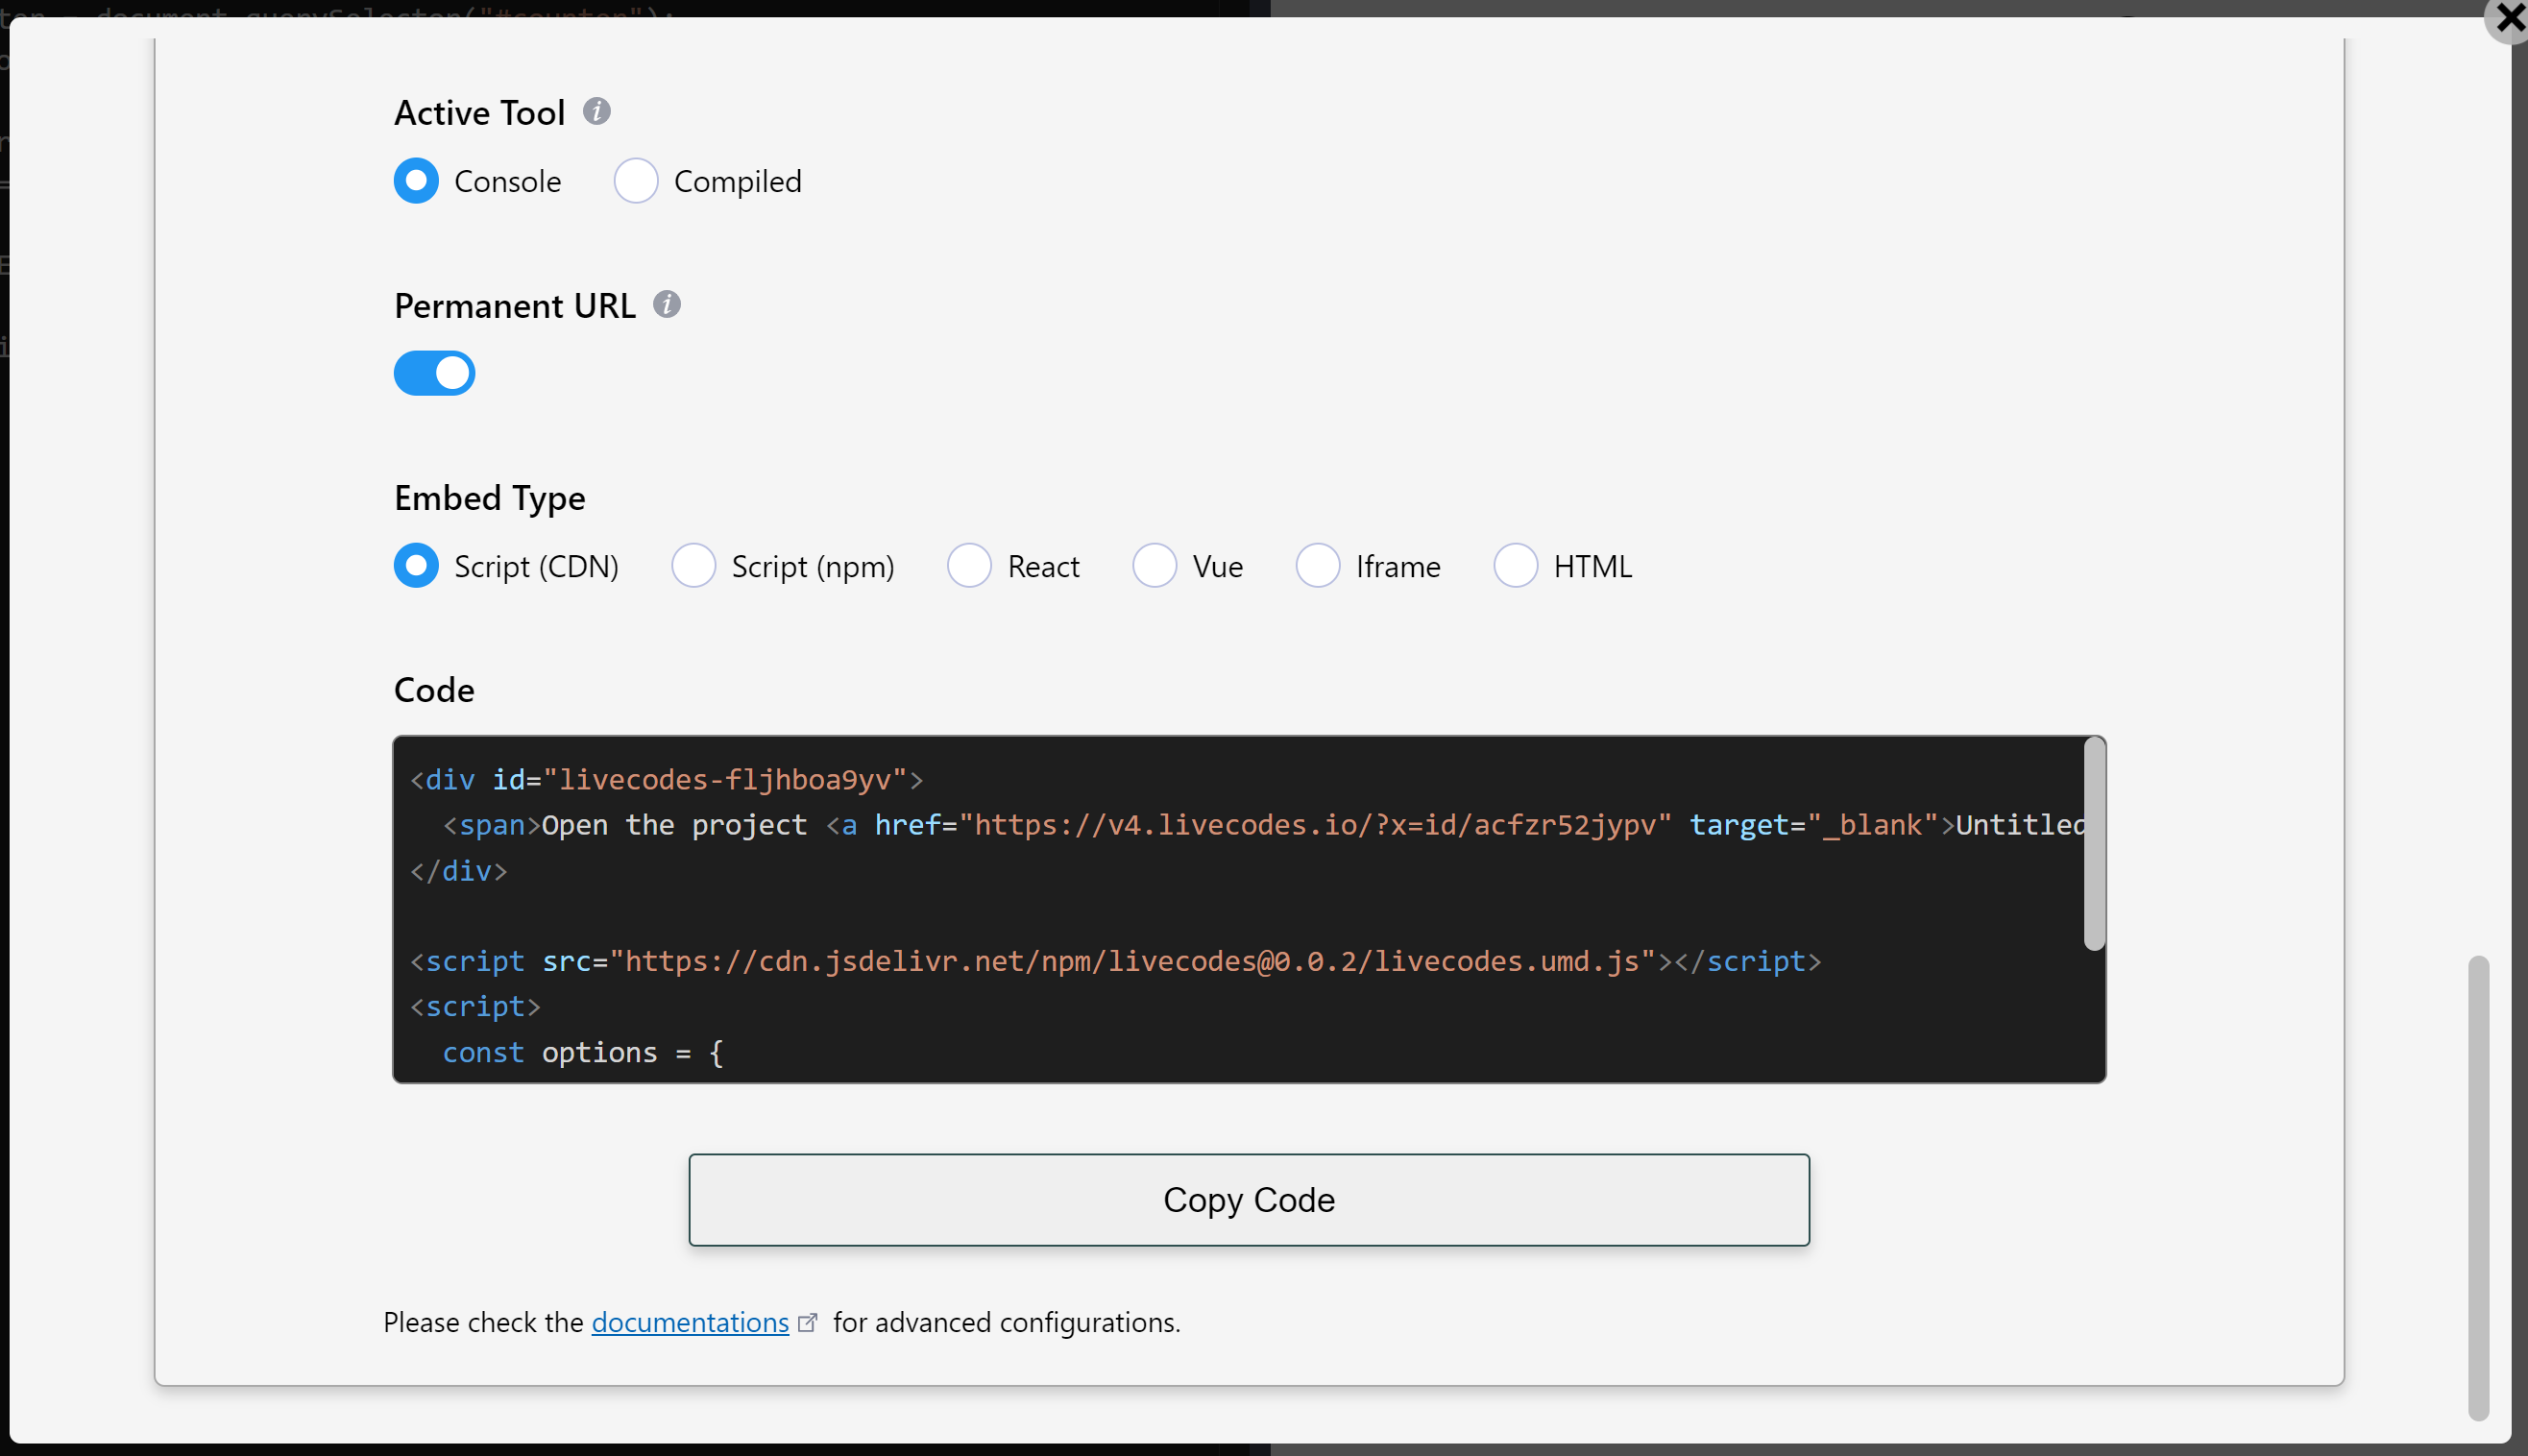Close the embed dialog
Screen dimensions: 2528x1456
tap(2507, 20)
